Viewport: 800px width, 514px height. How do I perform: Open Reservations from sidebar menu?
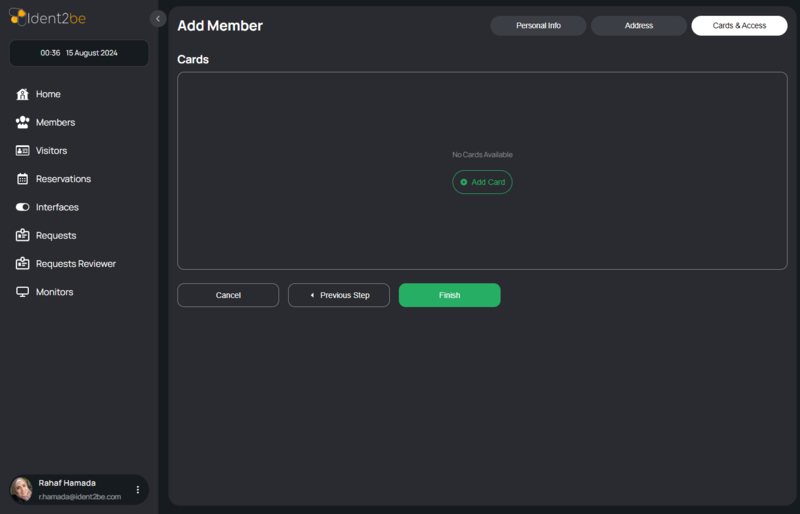point(63,179)
